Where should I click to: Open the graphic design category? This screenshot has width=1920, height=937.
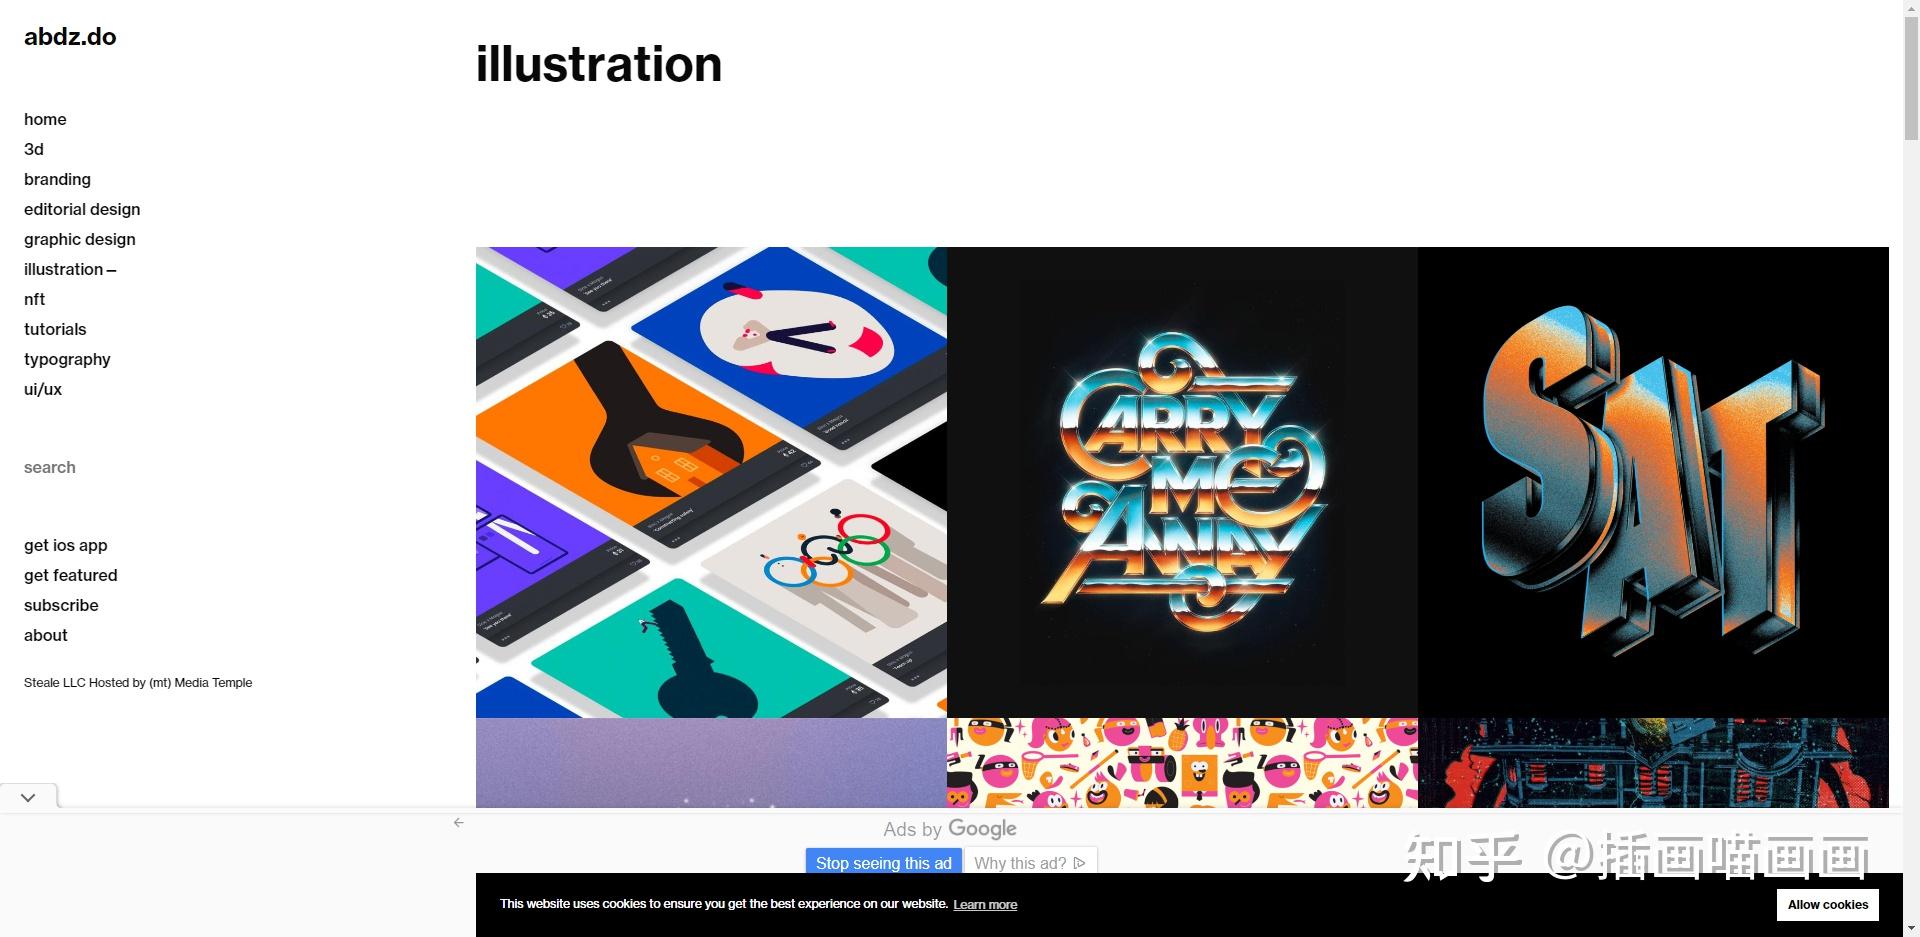point(80,239)
